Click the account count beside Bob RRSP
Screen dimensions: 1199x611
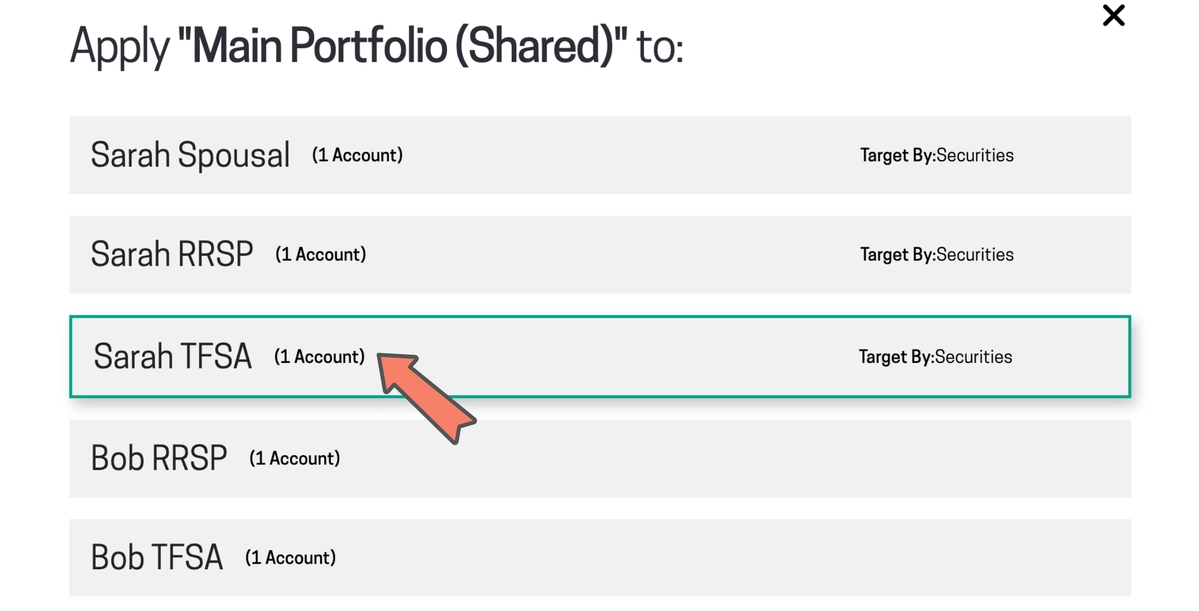point(294,458)
